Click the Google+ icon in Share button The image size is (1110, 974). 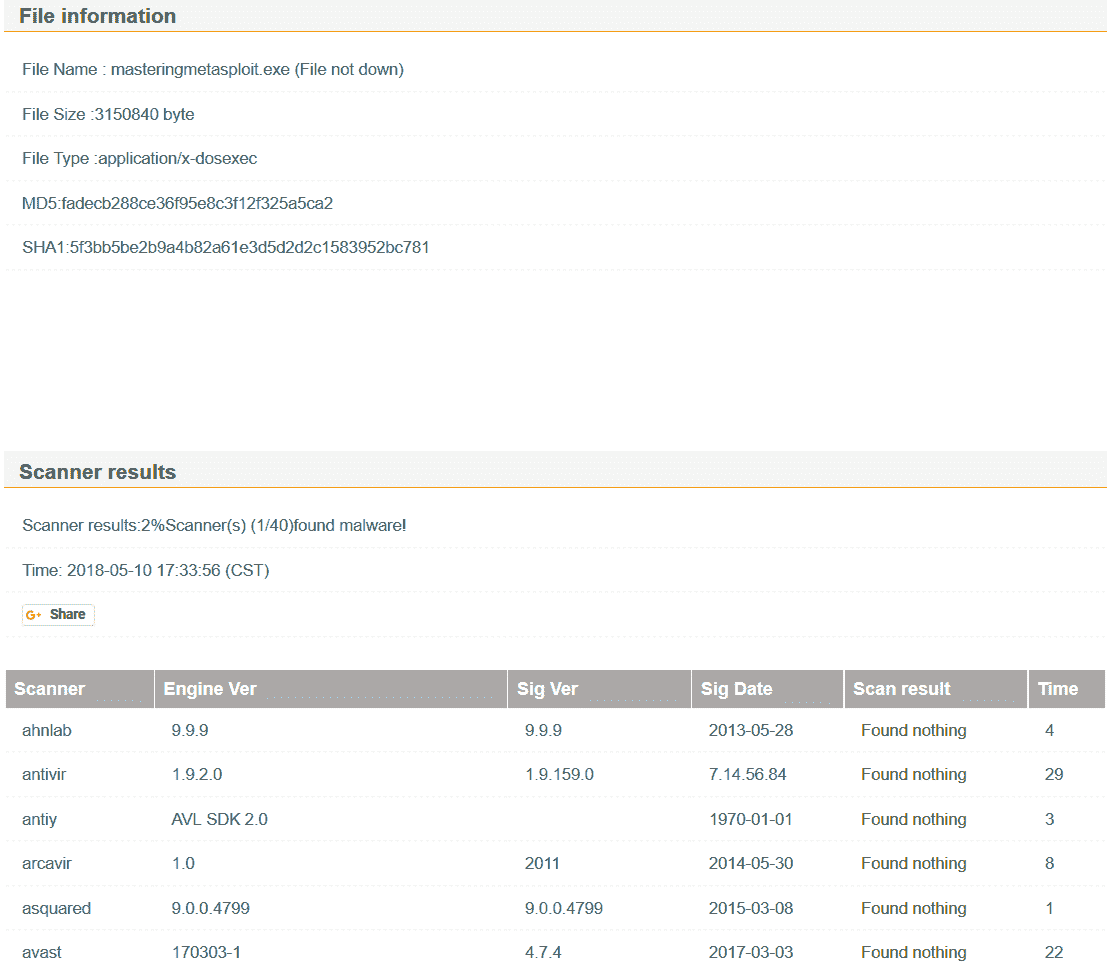point(33,615)
